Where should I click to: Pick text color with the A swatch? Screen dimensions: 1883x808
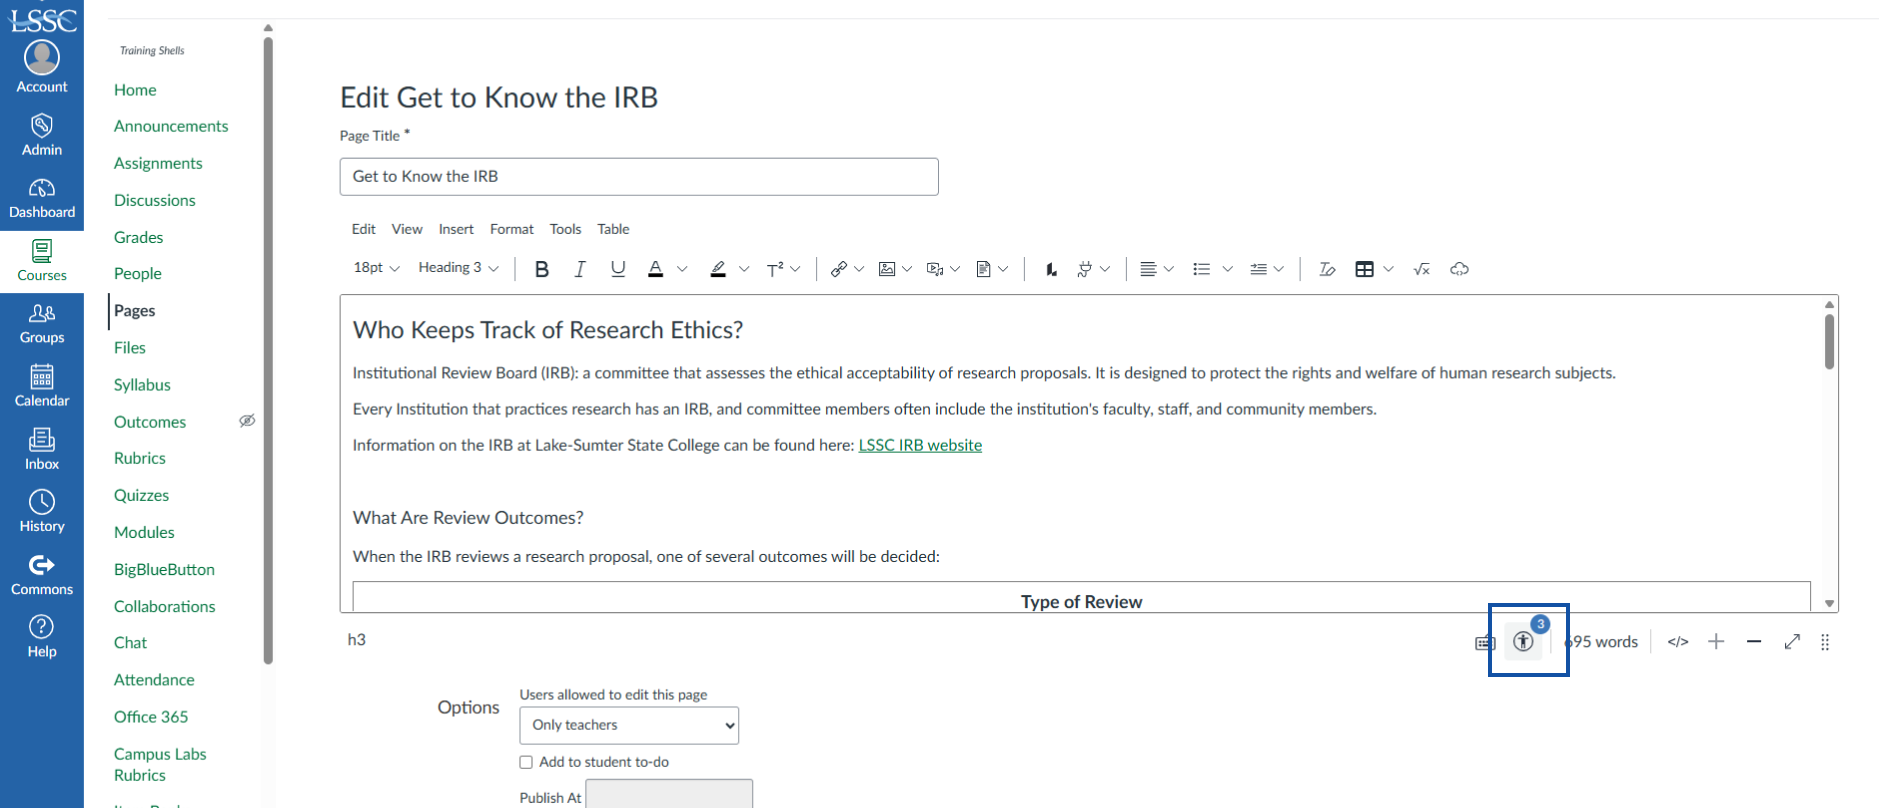point(656,269)
